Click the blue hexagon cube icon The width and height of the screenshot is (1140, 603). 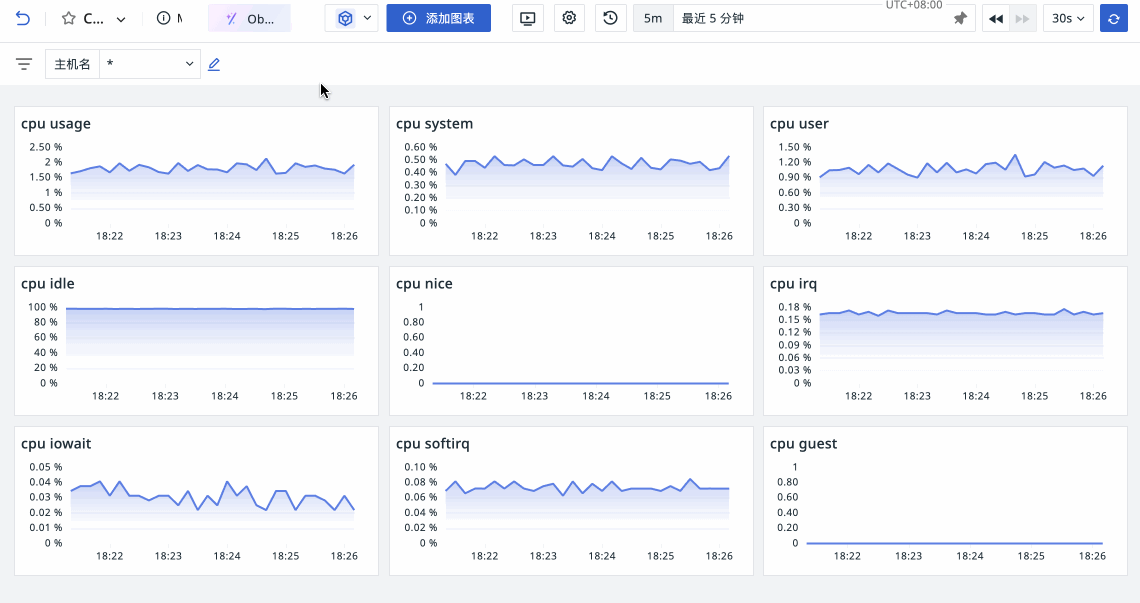pyautogui.click(x=345, y=18)
